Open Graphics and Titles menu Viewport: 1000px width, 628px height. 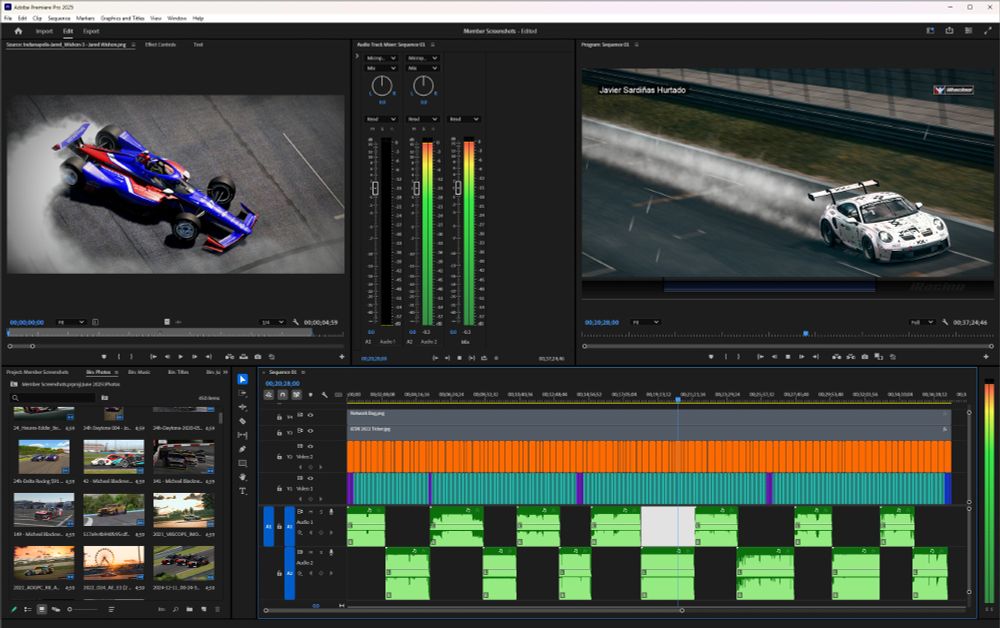[x=122, y=18]
